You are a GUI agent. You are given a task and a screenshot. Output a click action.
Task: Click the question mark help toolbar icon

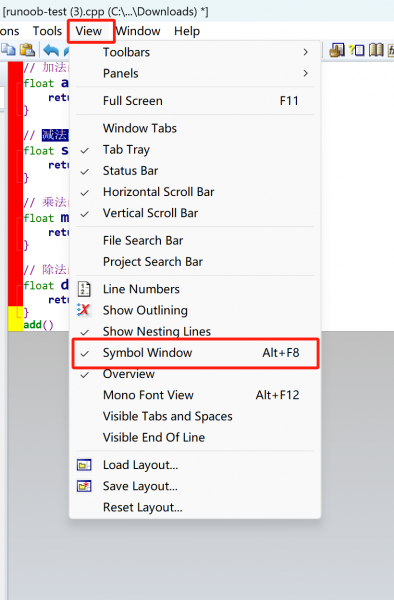(x=357, y=50)
